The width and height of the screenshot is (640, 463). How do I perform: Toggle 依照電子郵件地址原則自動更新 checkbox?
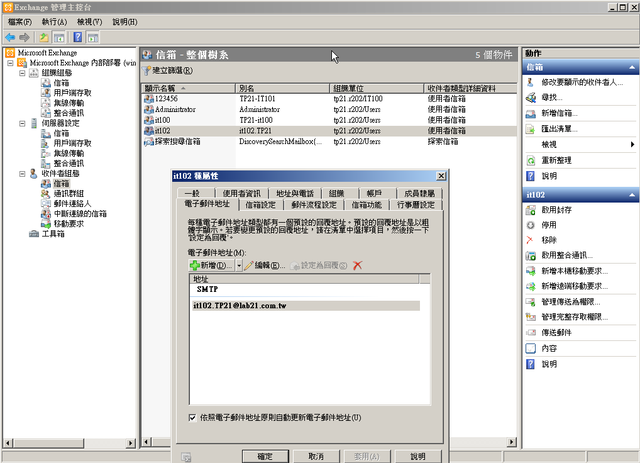(x=192, y=417)
